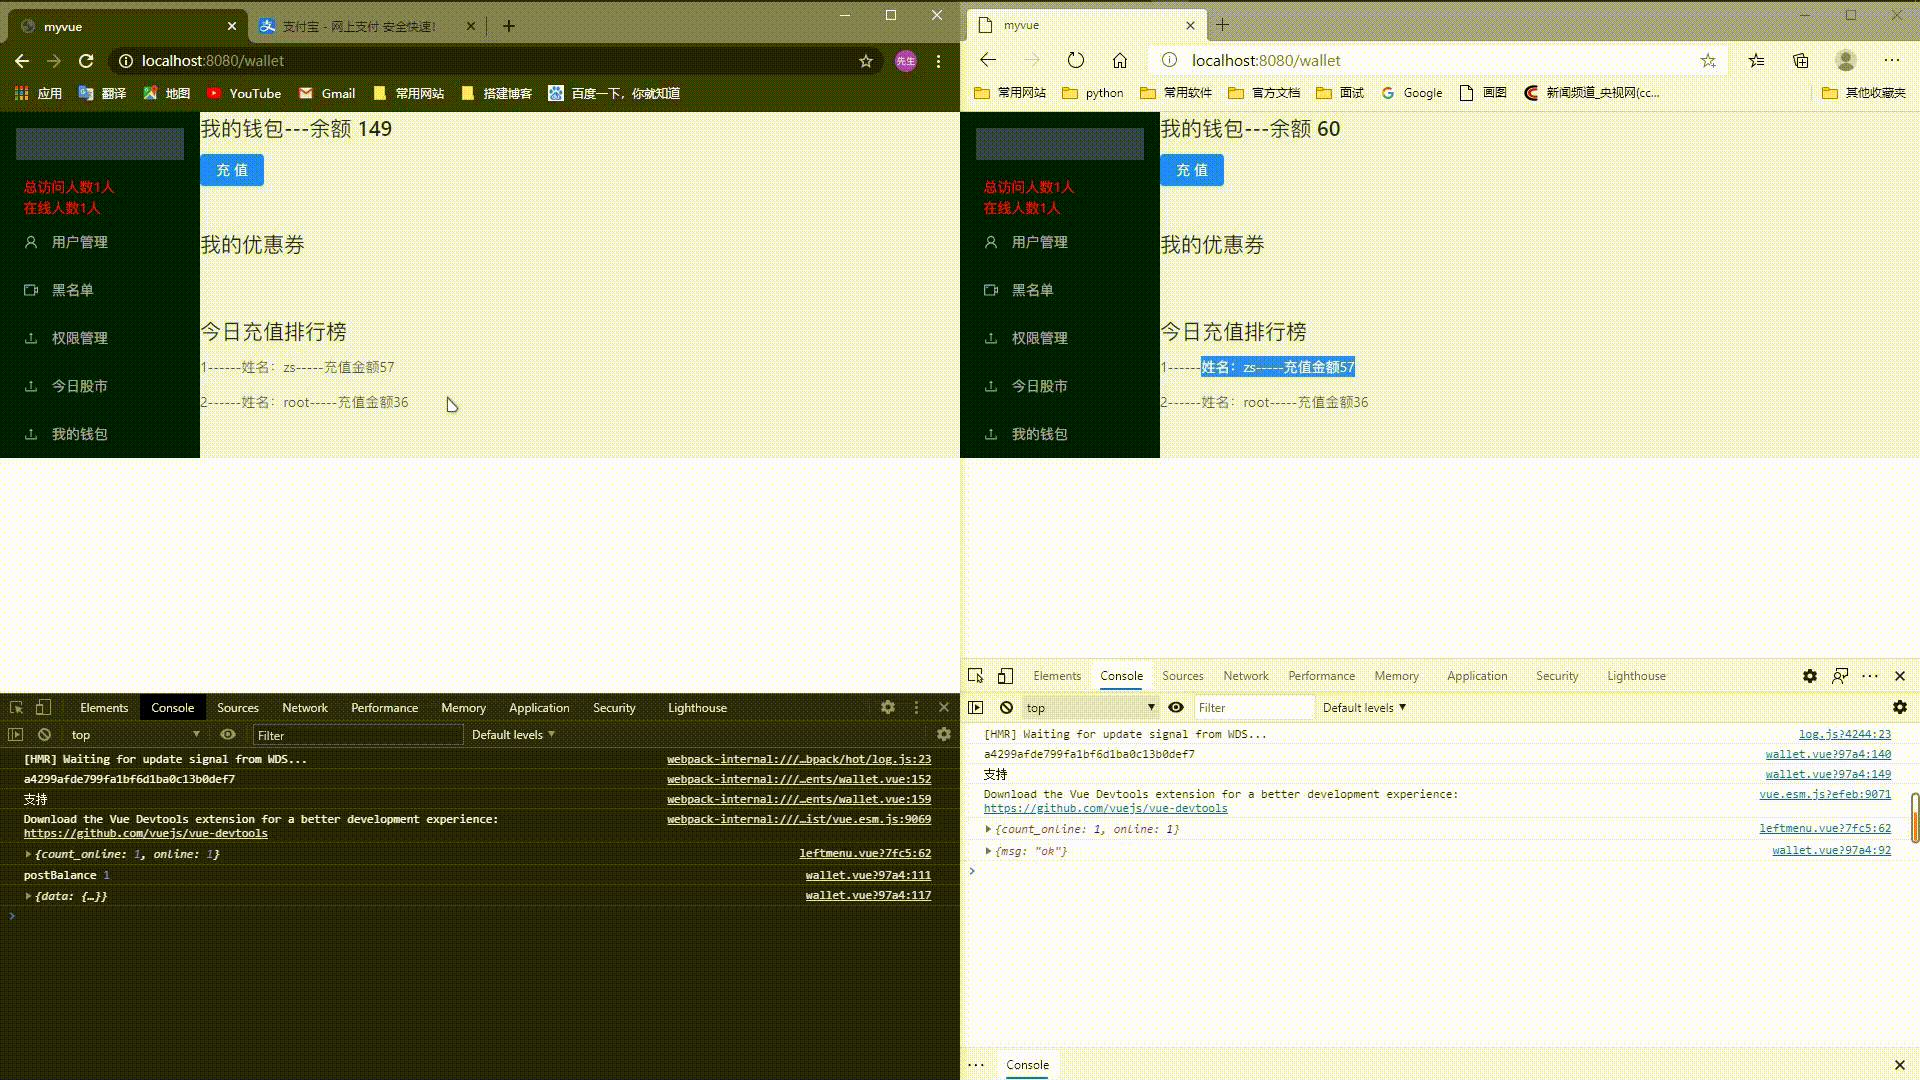The height and width of the screenshot is (1080, 1920).
Task: Toggle live expression eye in left console
Action: pyautogui.click(x=228, y=734)
